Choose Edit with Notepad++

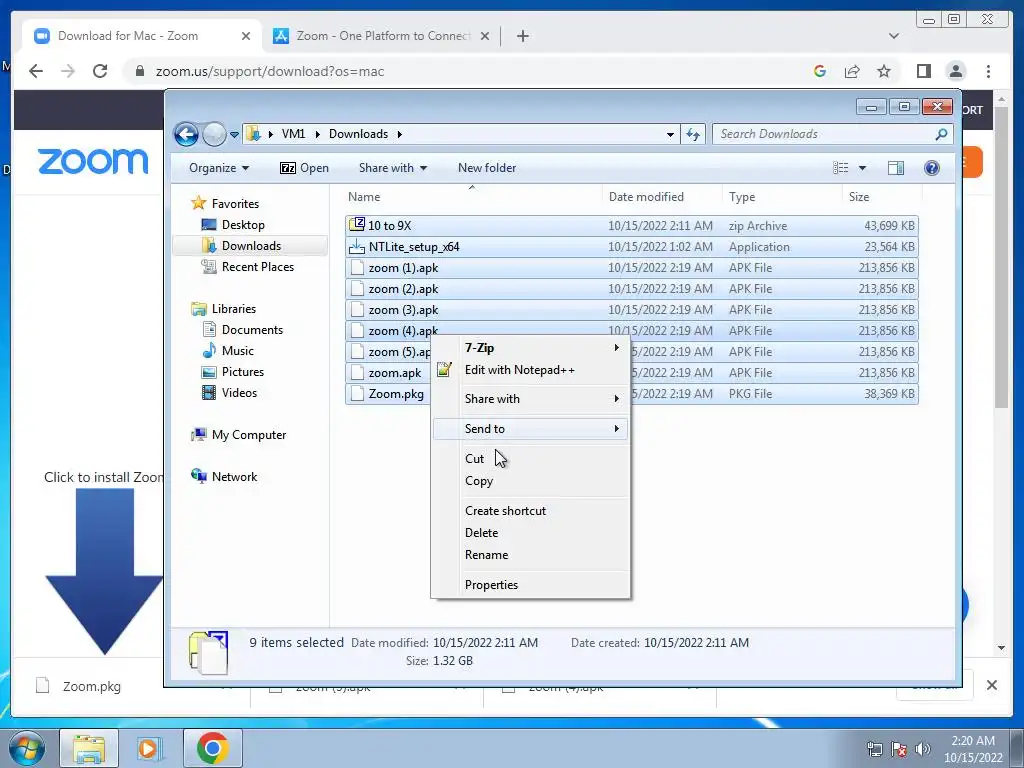[x=530, y=370]
